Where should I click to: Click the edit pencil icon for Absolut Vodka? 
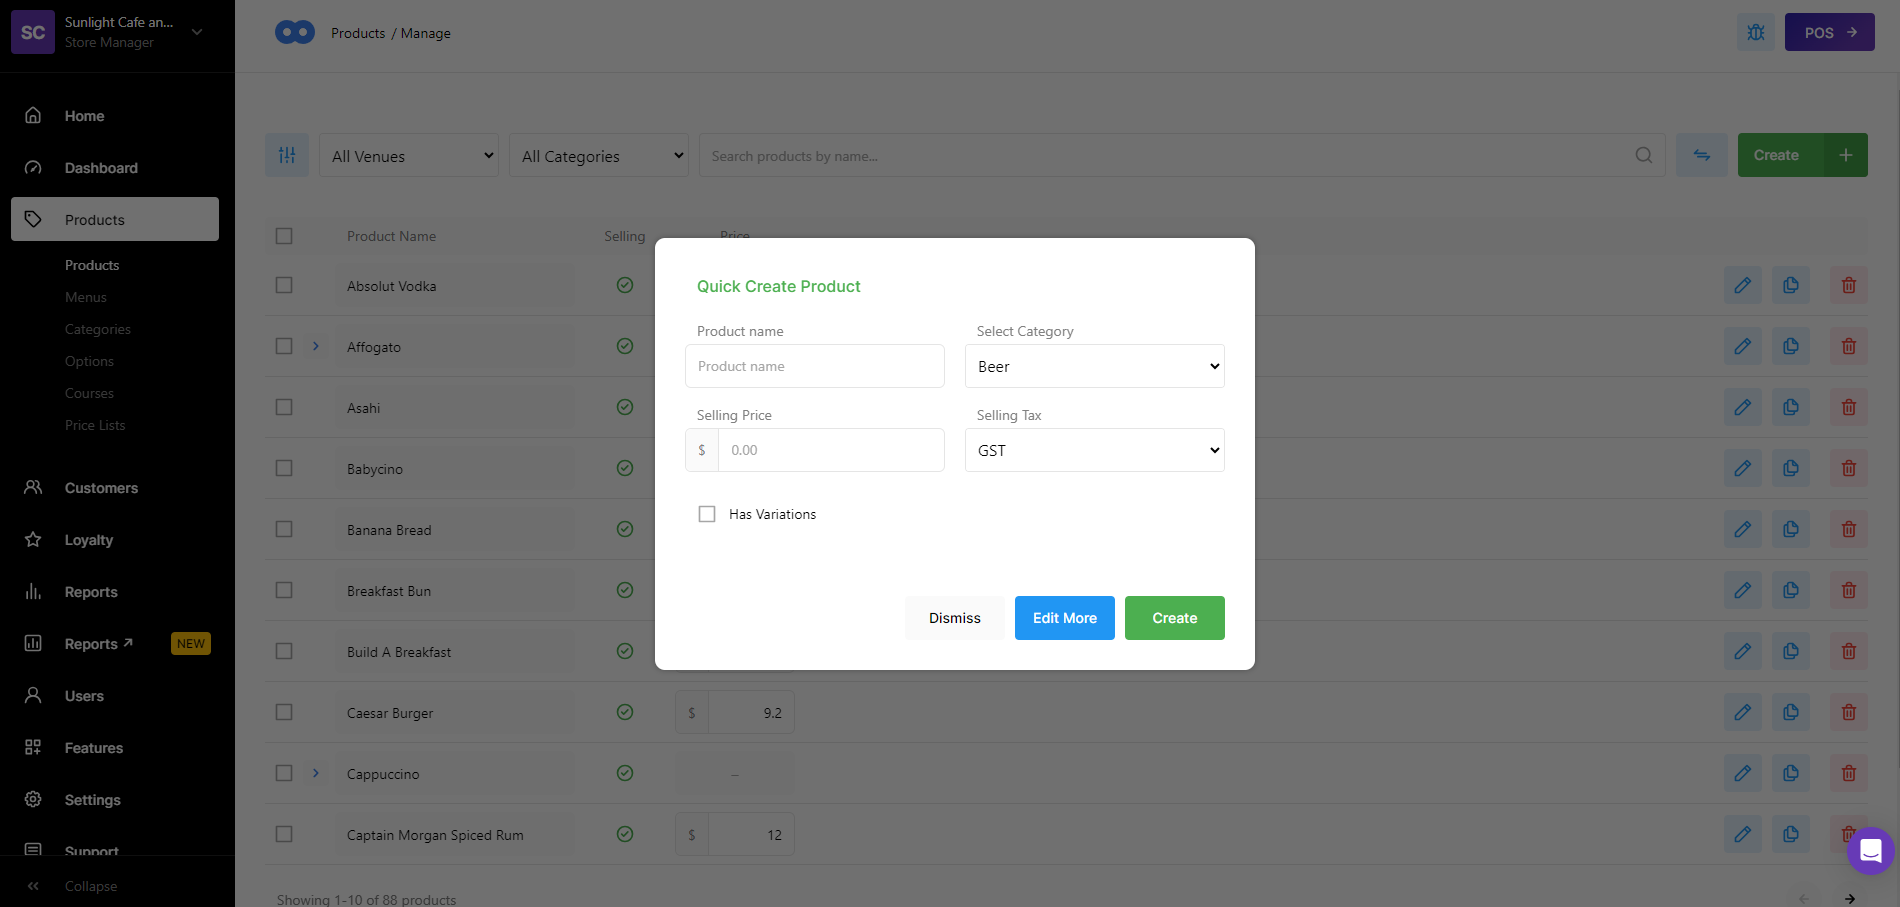click(1742, 285)
